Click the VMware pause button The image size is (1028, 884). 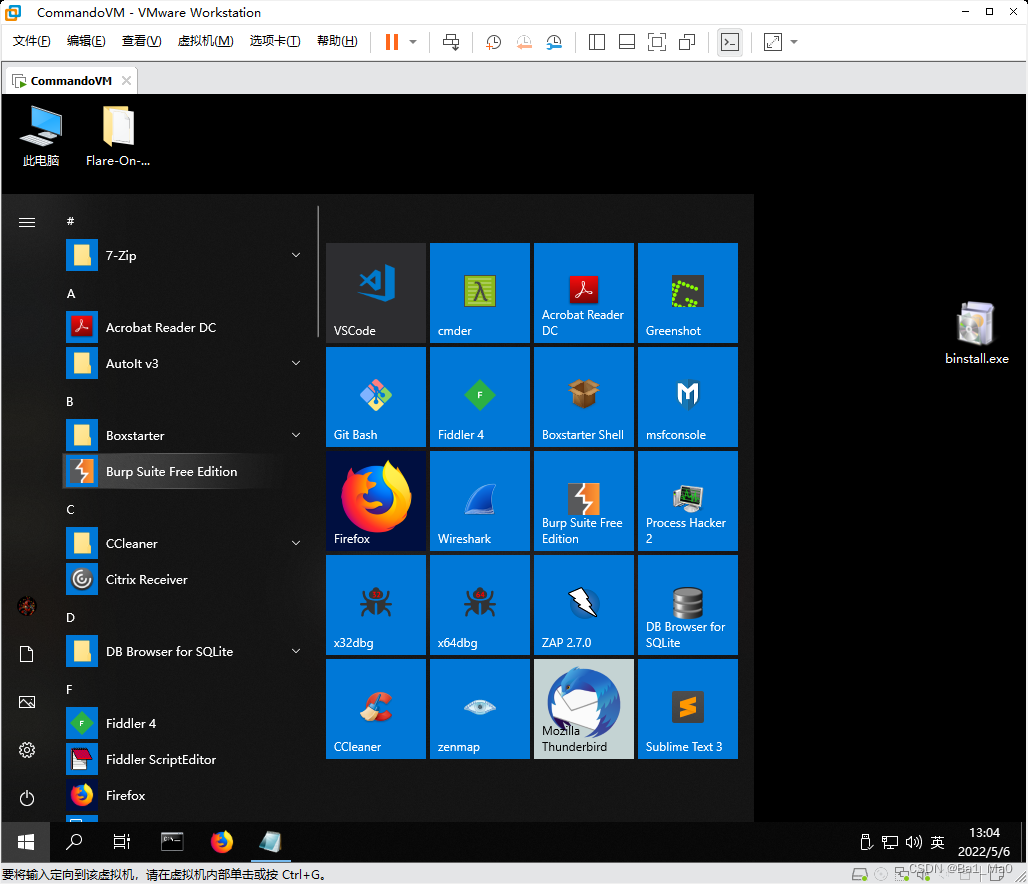coord(392,42)
